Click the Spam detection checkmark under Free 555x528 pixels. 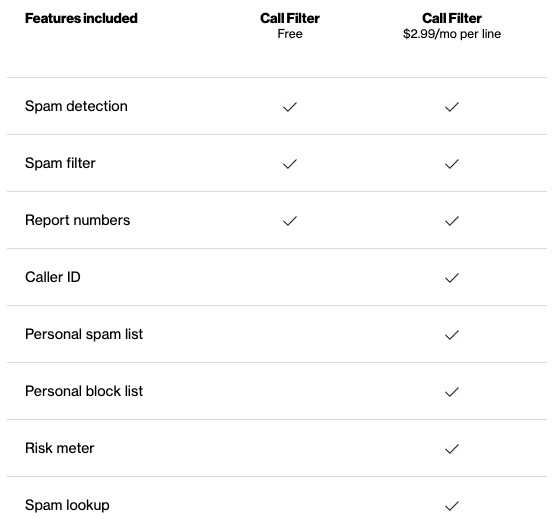click(x=290, y=107)
